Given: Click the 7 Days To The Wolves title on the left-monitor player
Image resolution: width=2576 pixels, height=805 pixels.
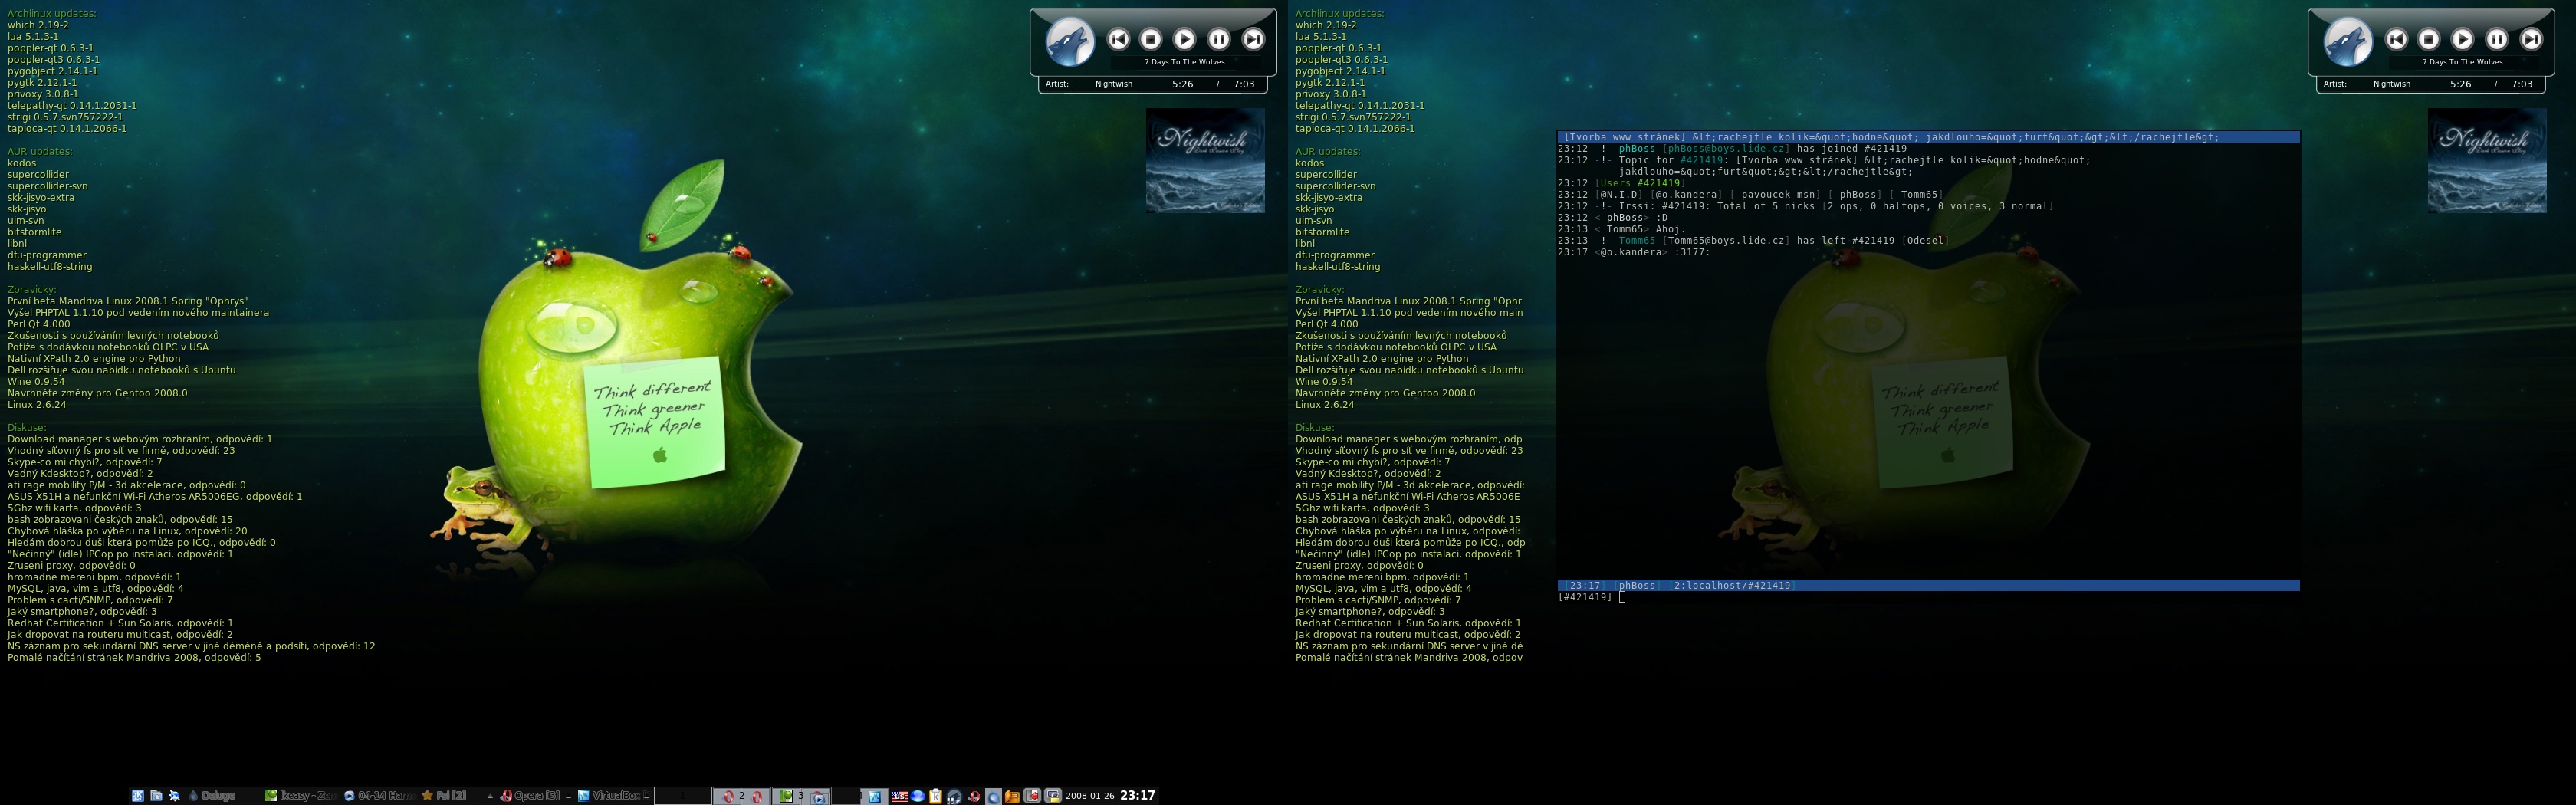Looking at the screenshot, I should [x=1184, y=62].
